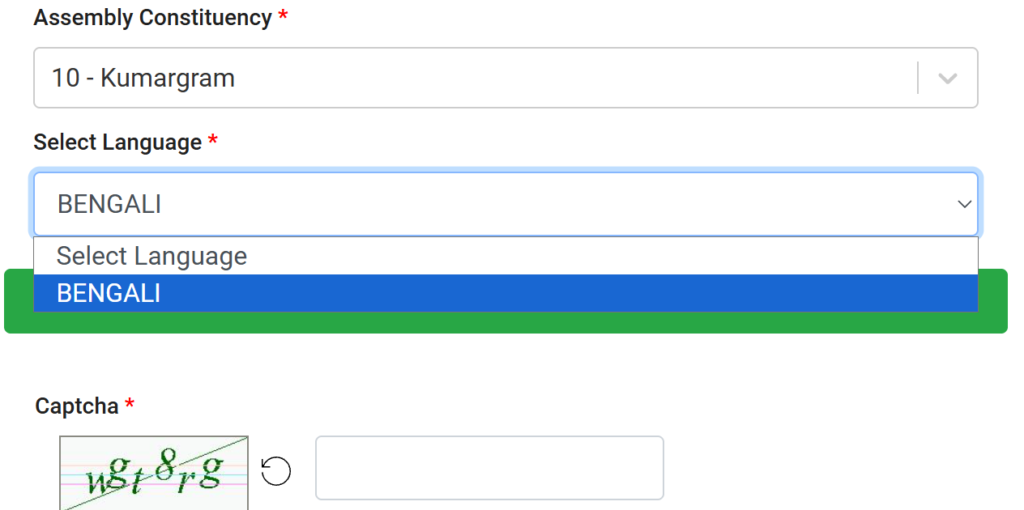The image size is (1024, 510).
Task: Click the first letter of the captcha image
Action: pos(98,478)
